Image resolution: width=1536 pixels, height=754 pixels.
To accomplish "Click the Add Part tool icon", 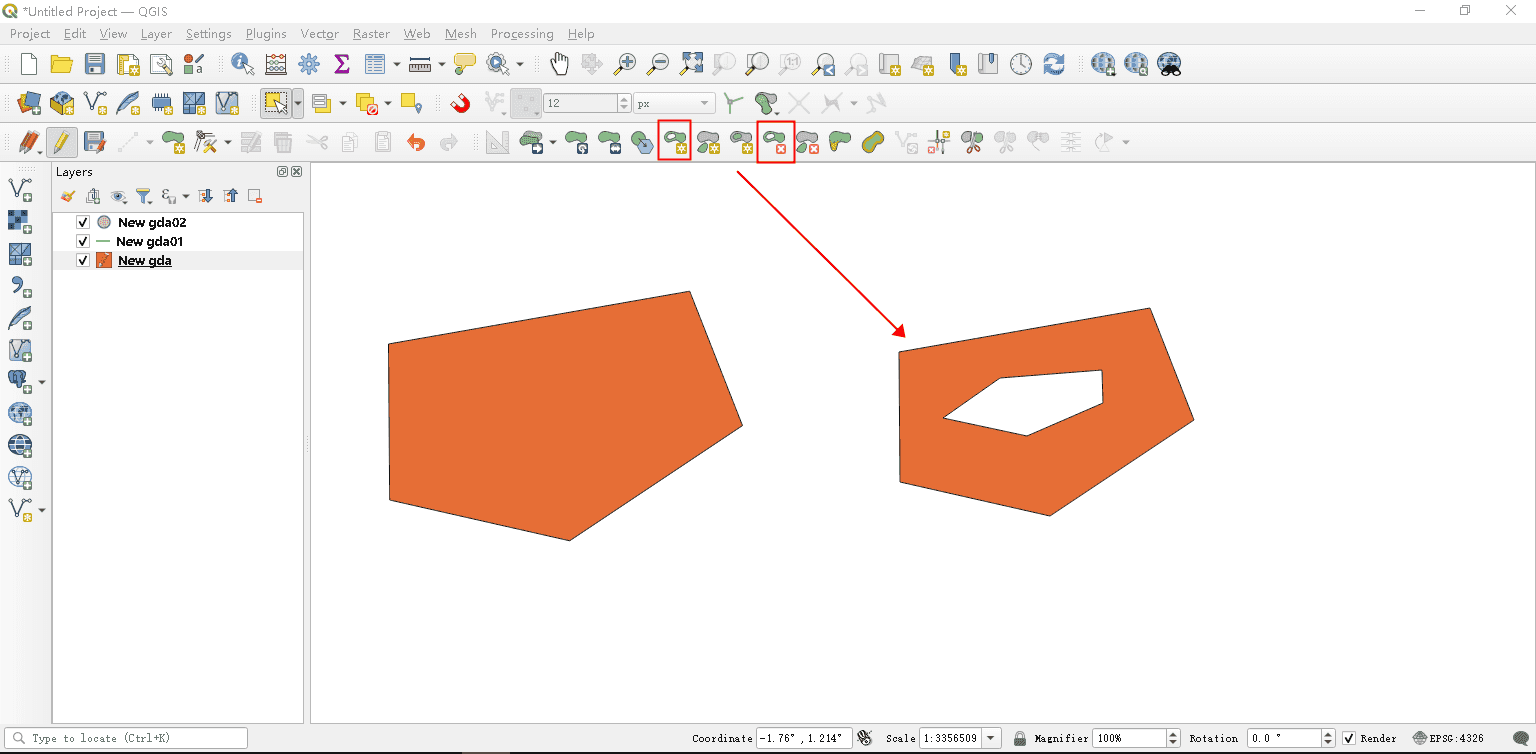I will click(x=709, y=142).
